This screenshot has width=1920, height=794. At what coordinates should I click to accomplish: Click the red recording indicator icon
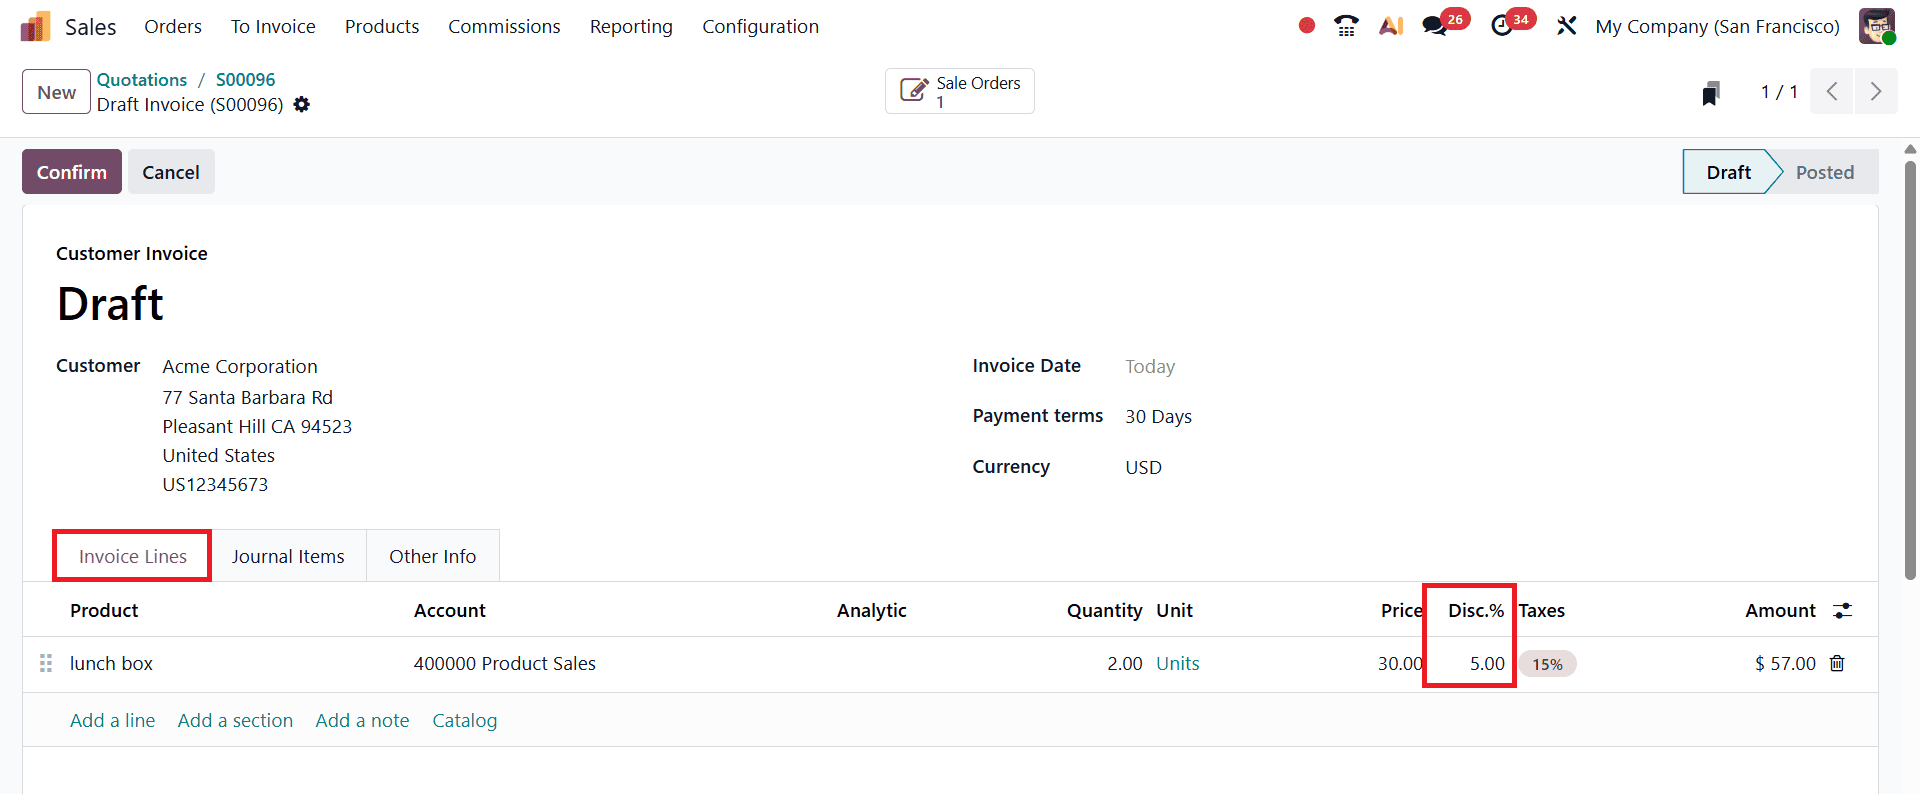point(1306,26)
